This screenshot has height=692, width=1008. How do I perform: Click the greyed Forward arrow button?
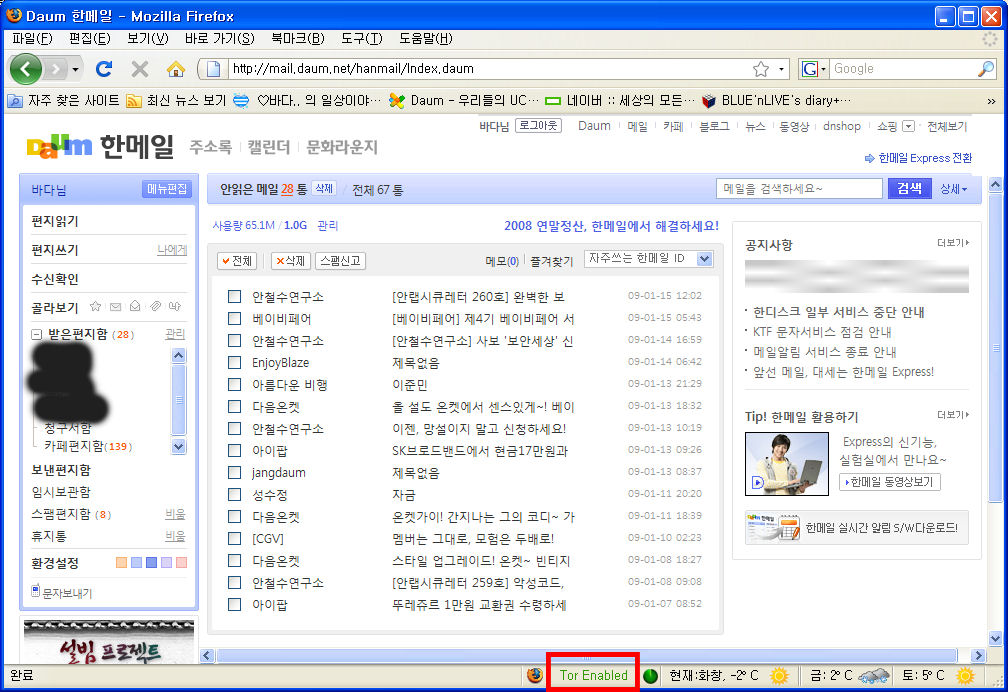[56, 69]
